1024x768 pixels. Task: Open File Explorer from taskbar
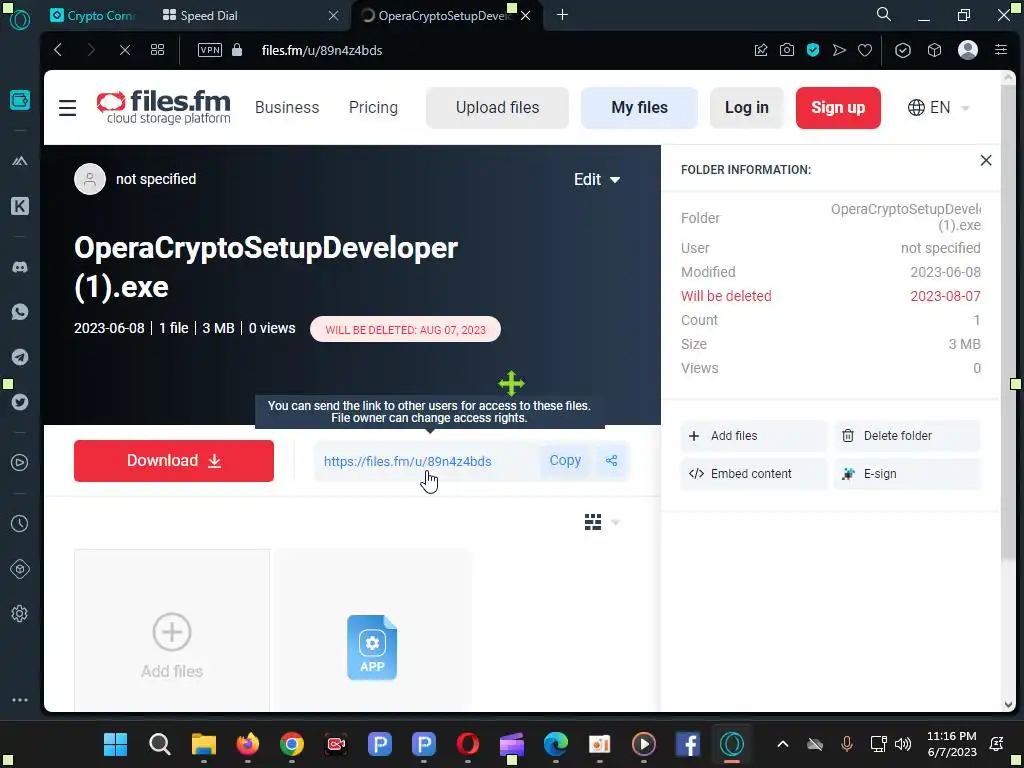tap(204, 744)
